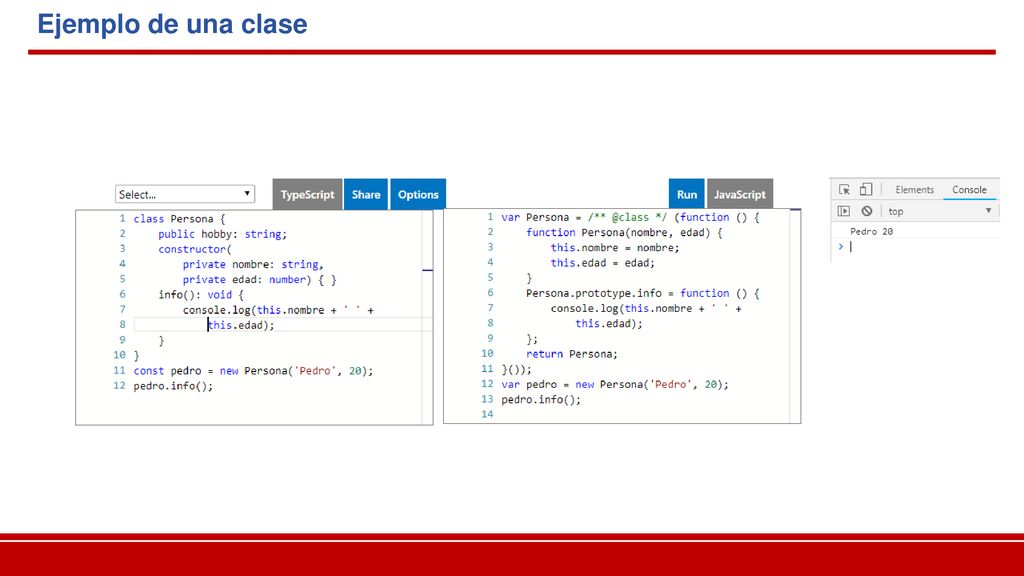Click 'pedro.info();' in TypeScript editor
The width and height of the screenshot is (1024, 576).
(x=173, y=386)
